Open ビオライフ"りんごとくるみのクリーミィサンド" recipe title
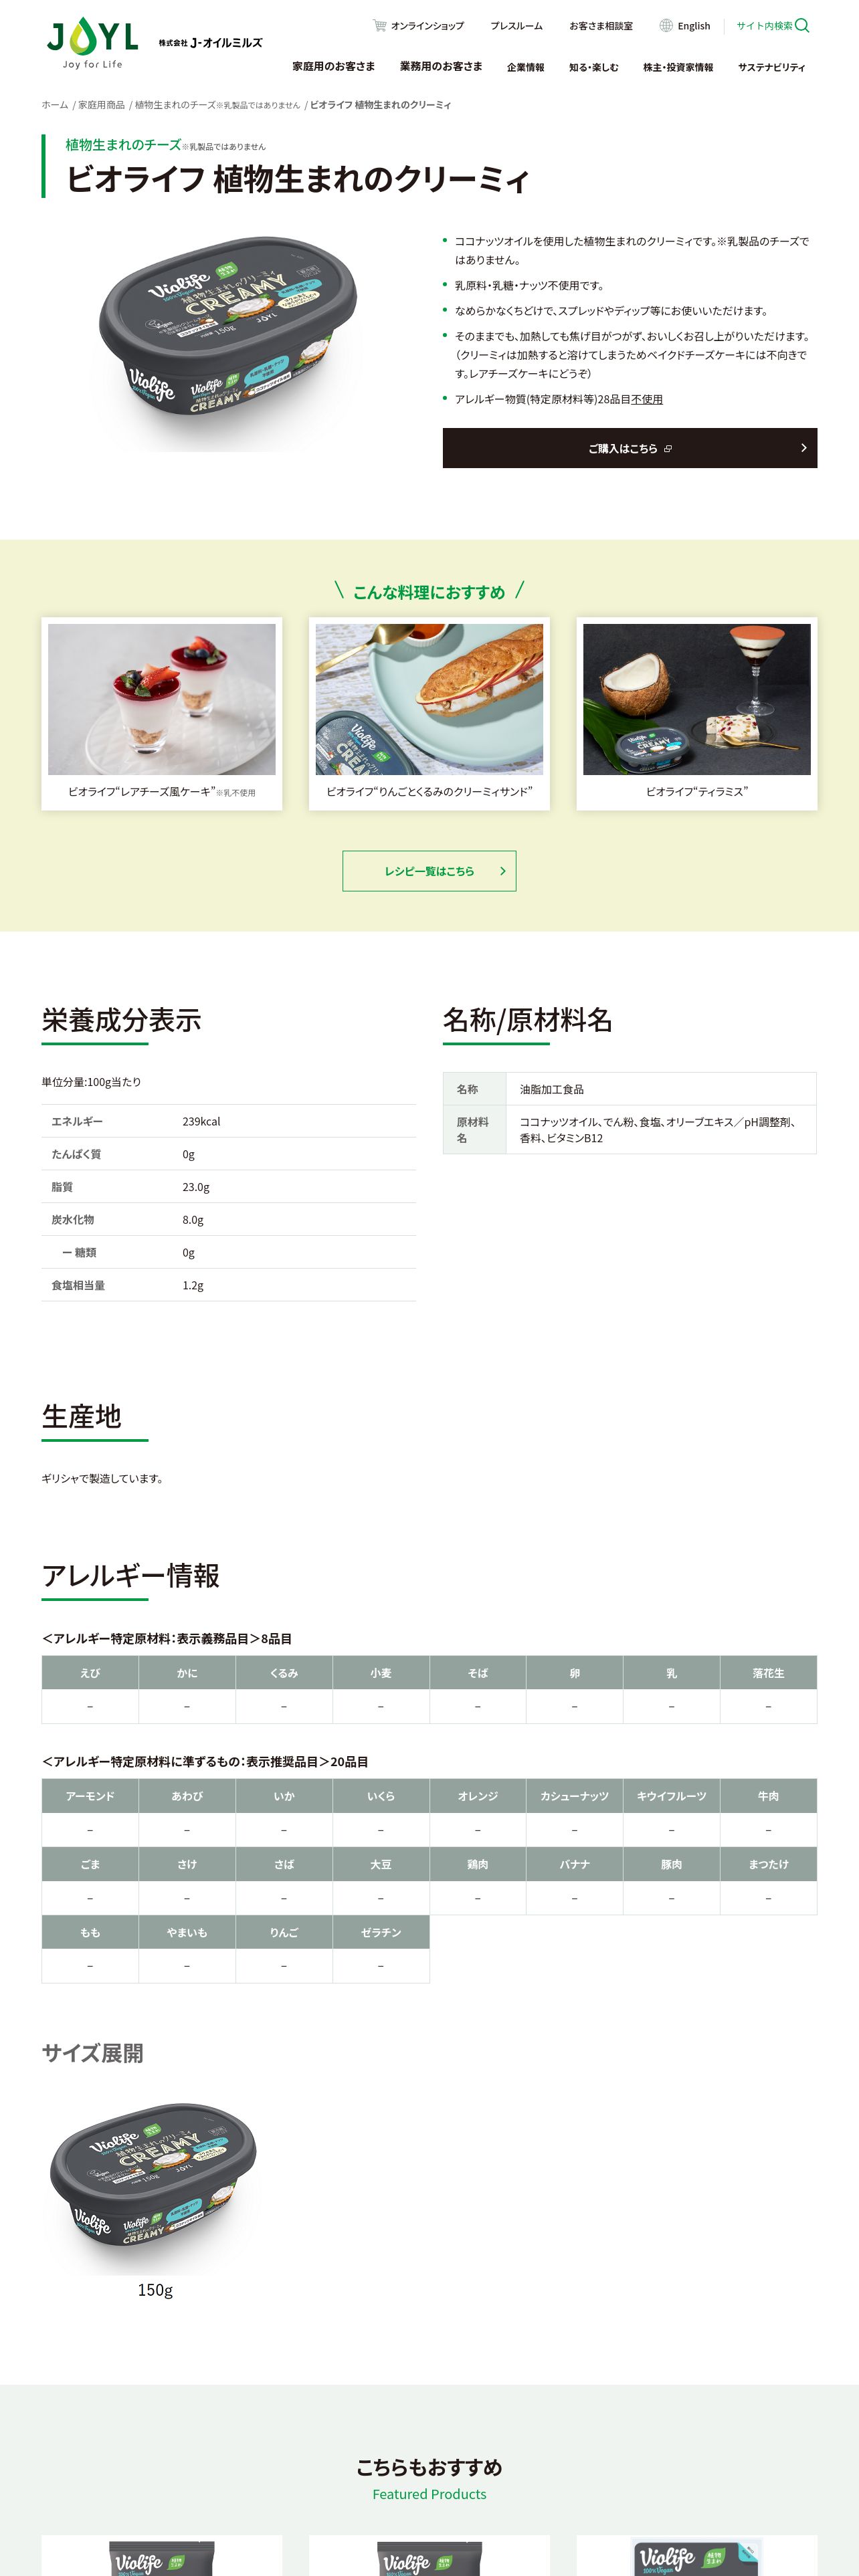 429,792
